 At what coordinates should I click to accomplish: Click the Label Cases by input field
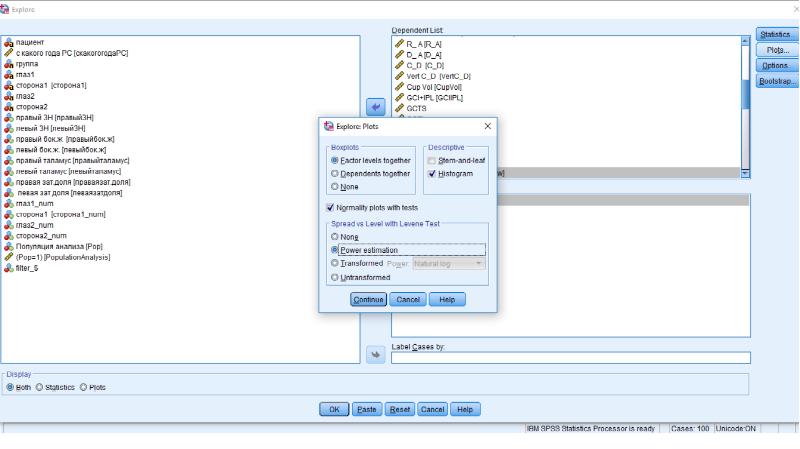click(x=571, y=358)
